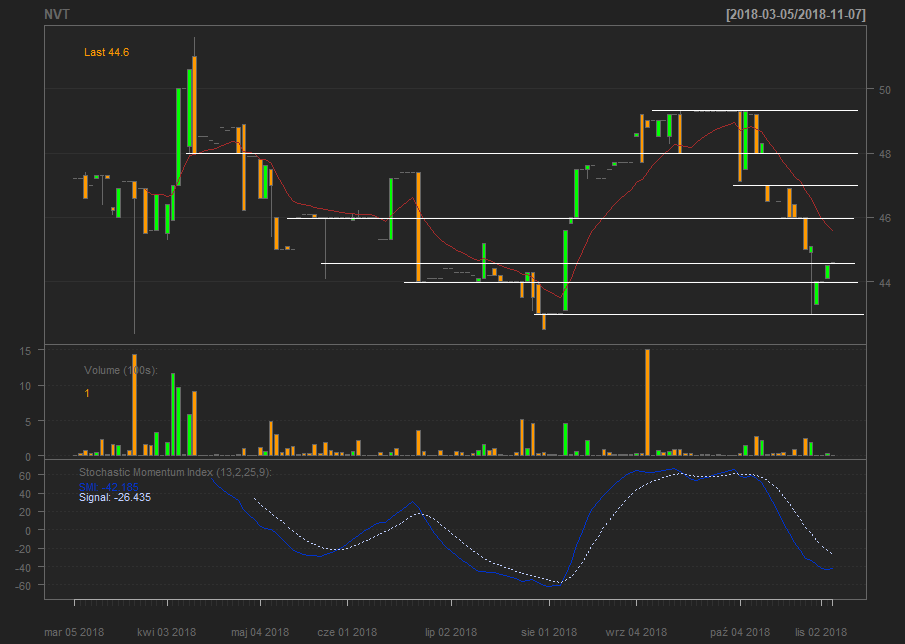The width and height of the screenshot is (905, 644).
Task: Click the volume axis label 5
Action: coord(28,422)
